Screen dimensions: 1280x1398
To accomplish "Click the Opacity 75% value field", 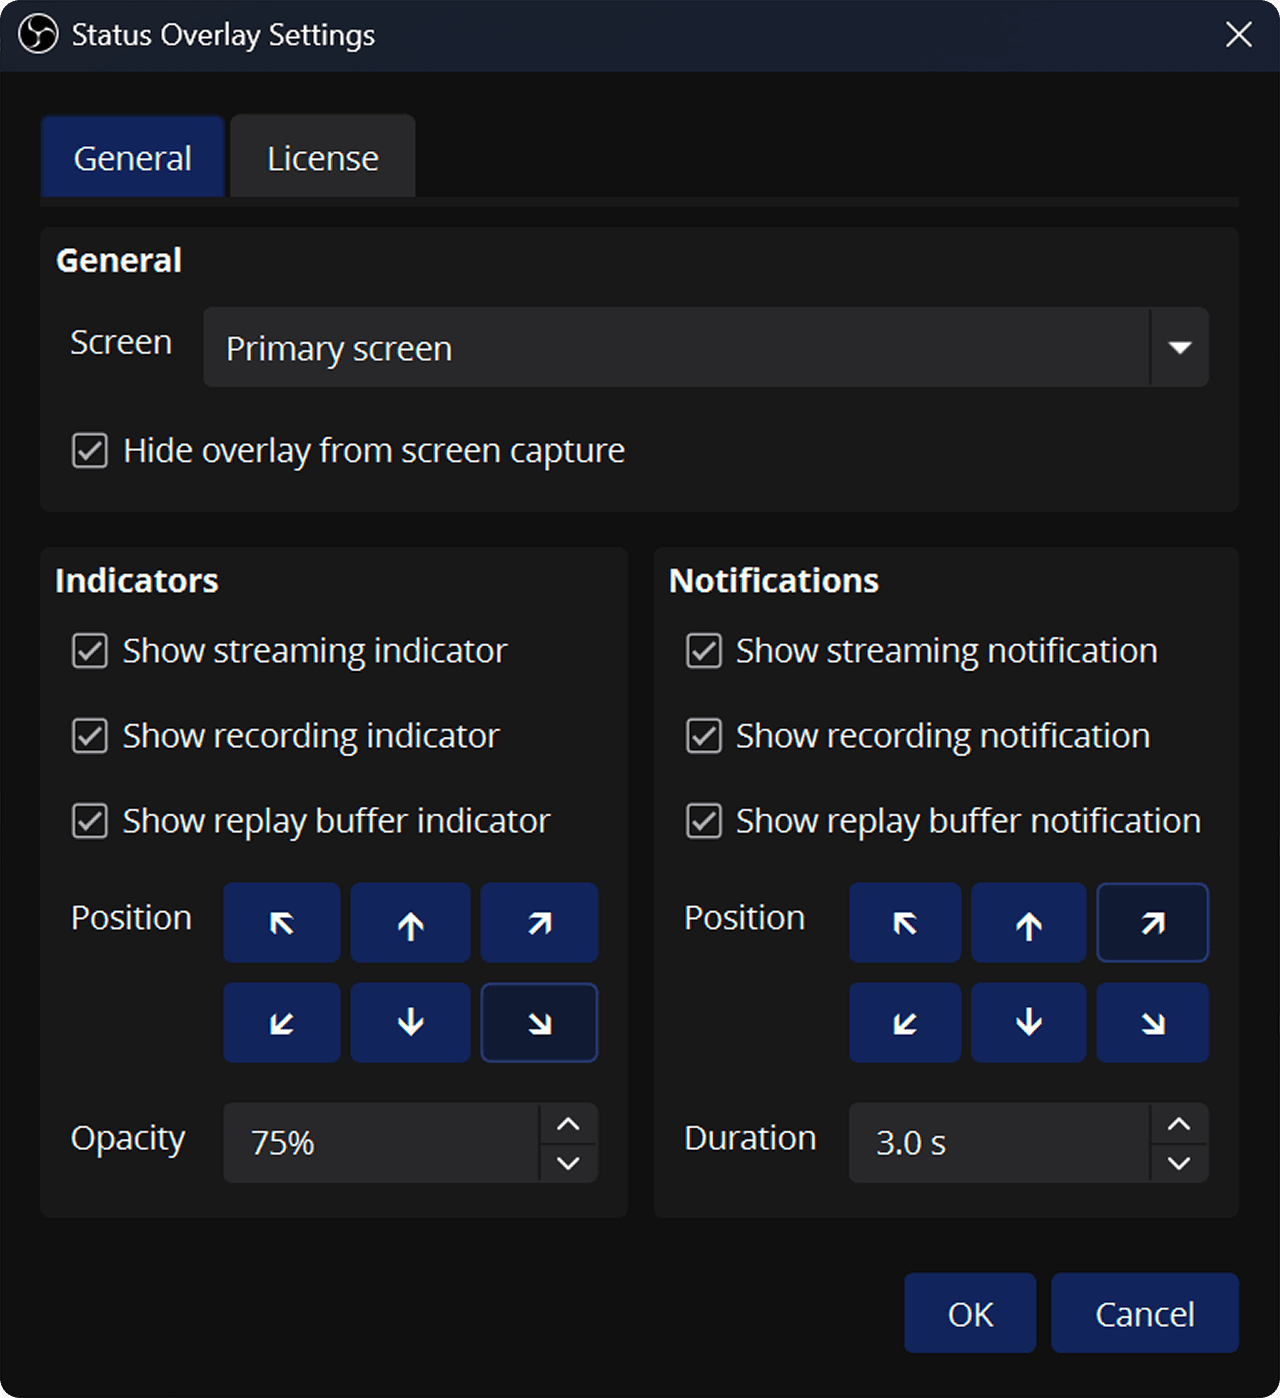I will point(382,1143).
